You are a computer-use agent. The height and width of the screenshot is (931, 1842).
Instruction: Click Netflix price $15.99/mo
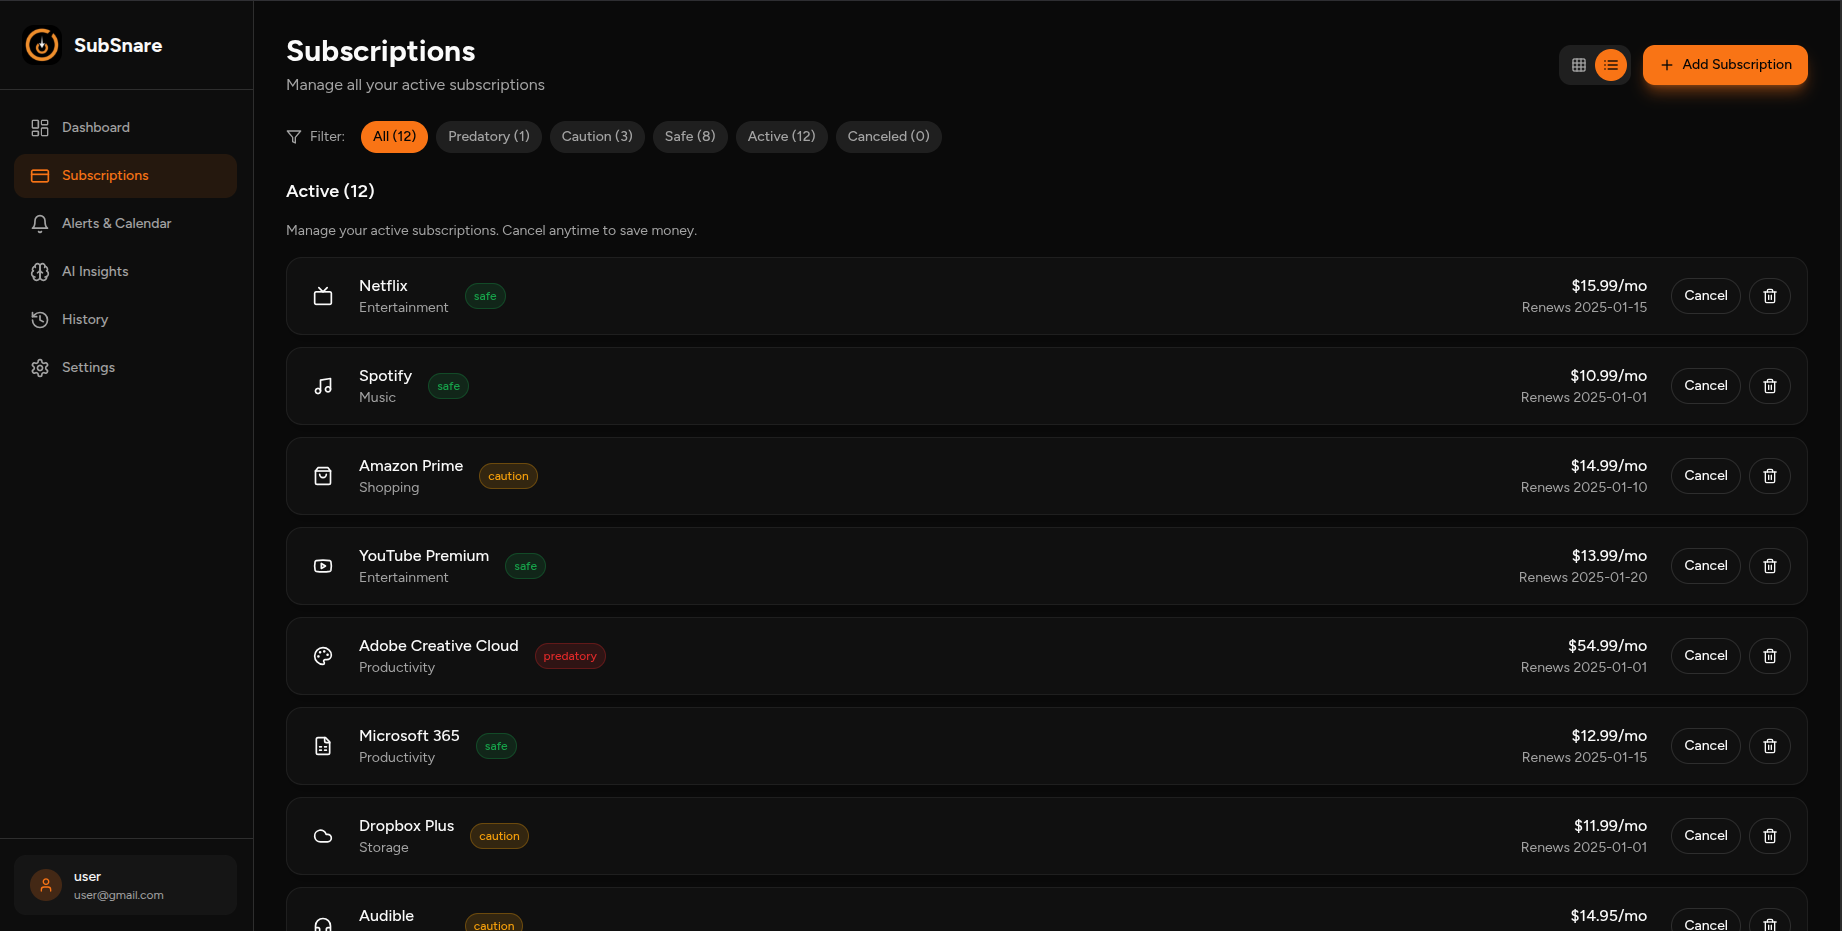click(x=1609, y=286)
